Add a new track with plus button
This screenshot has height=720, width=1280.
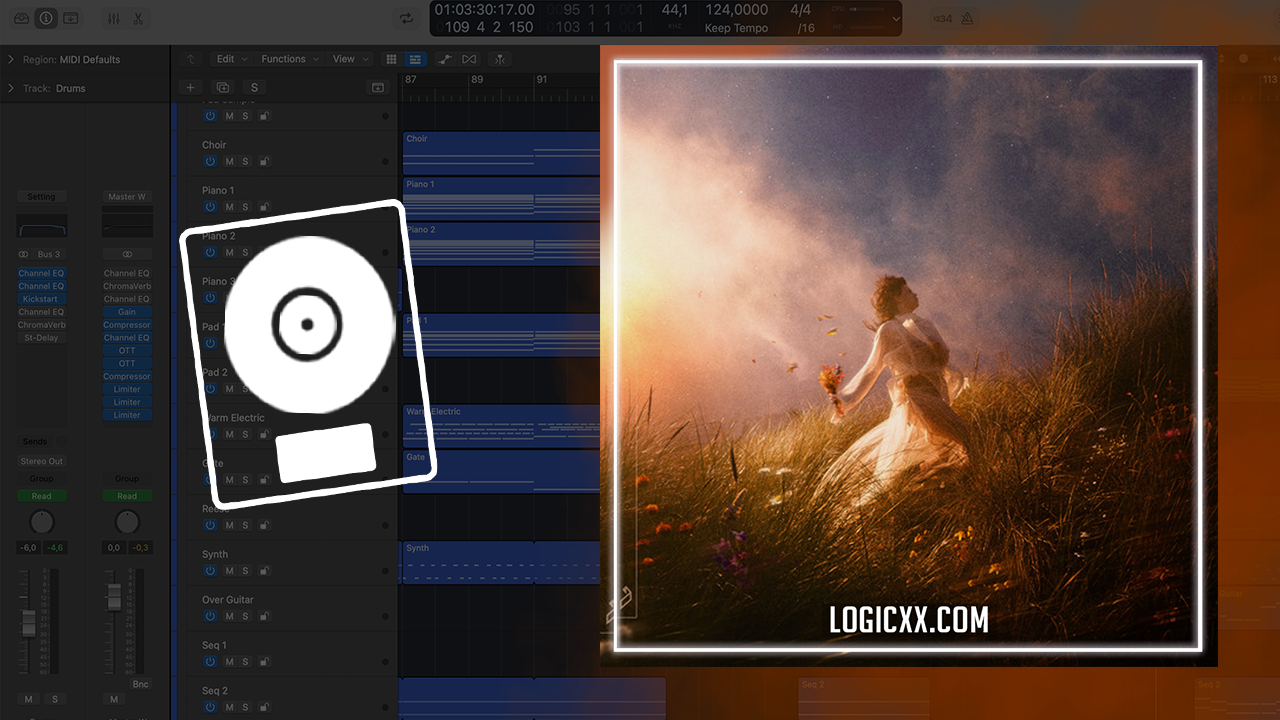pos(190,88)
